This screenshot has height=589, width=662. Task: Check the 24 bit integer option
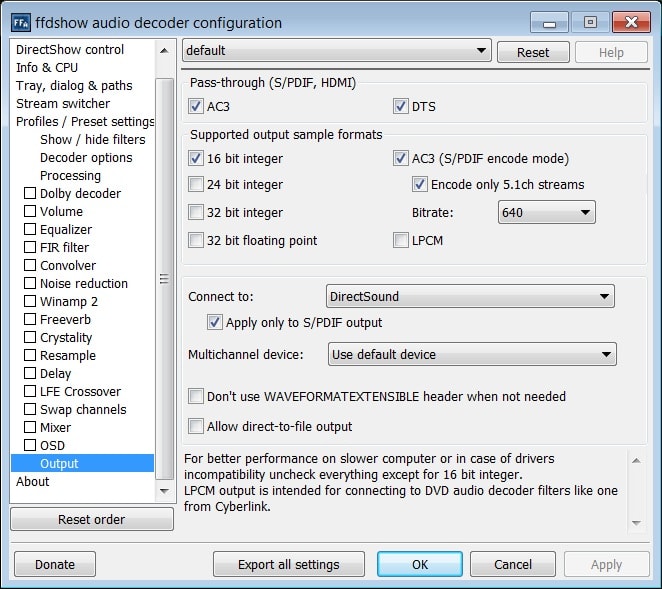[x=196, y=185]
